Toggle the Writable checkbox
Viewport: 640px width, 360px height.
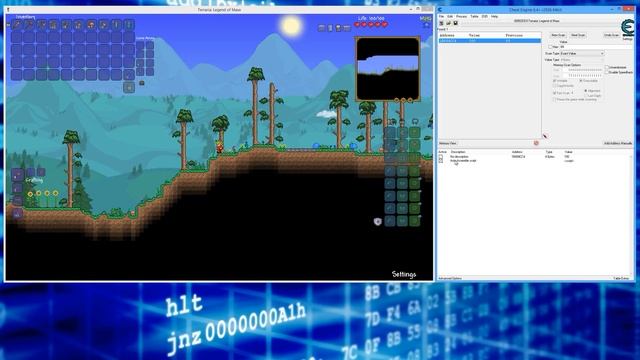(x=555, y=81)
